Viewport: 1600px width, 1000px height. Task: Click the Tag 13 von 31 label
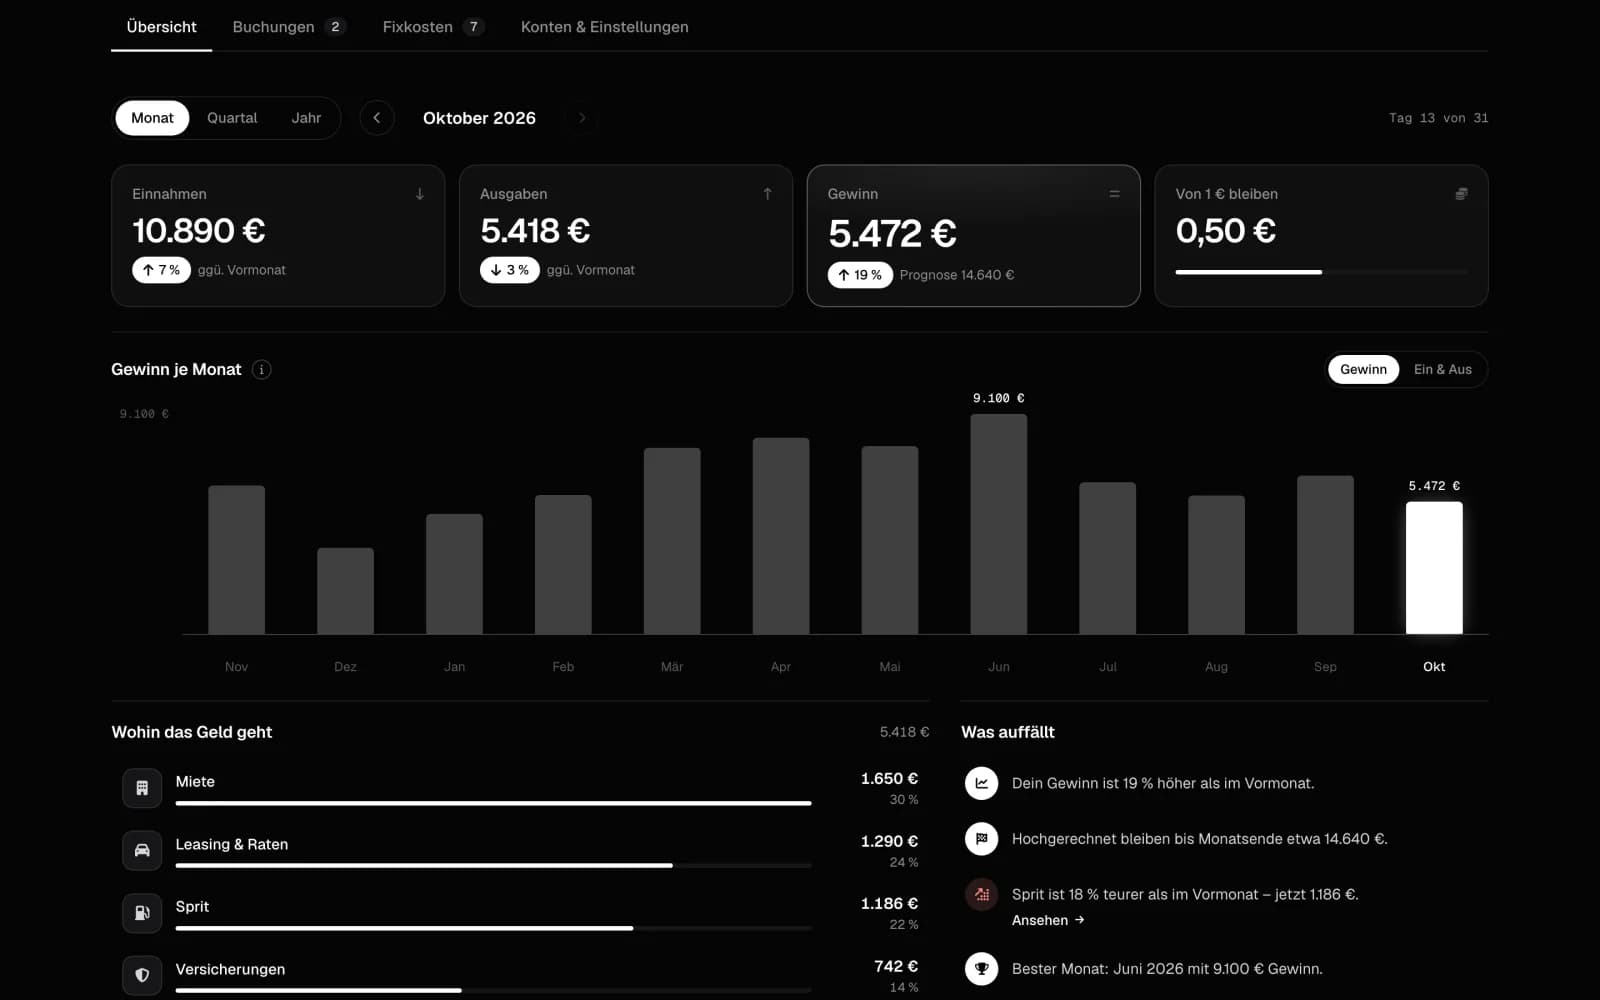(x=1438, y=118)
